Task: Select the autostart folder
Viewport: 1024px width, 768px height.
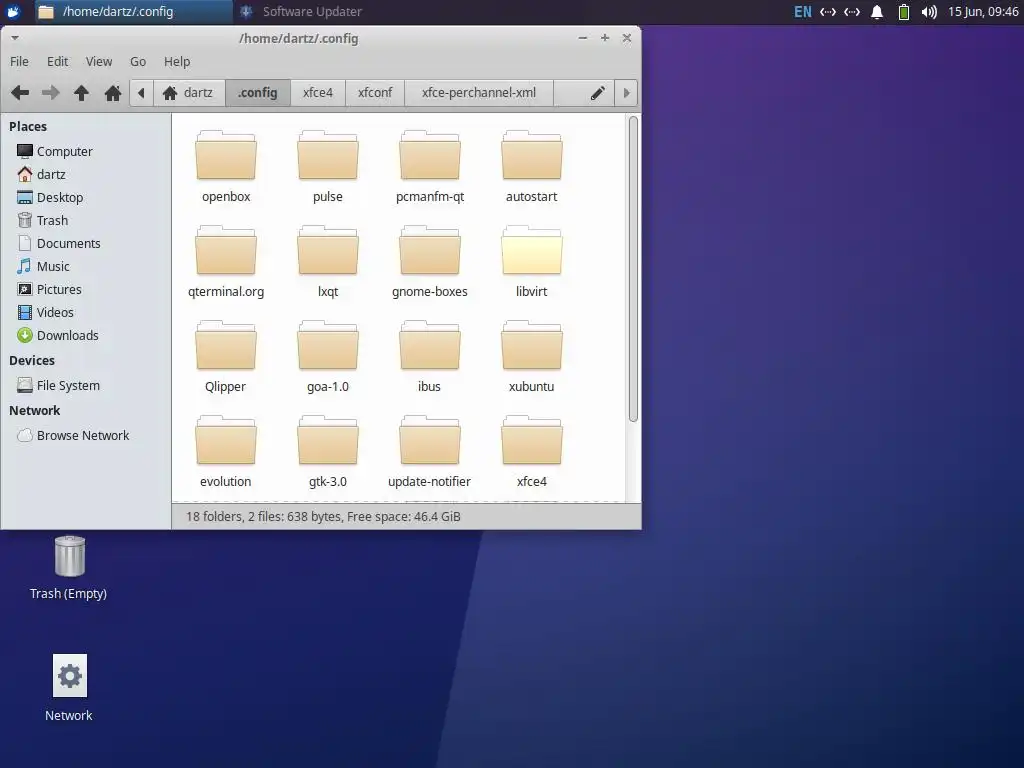Action: 532,167
